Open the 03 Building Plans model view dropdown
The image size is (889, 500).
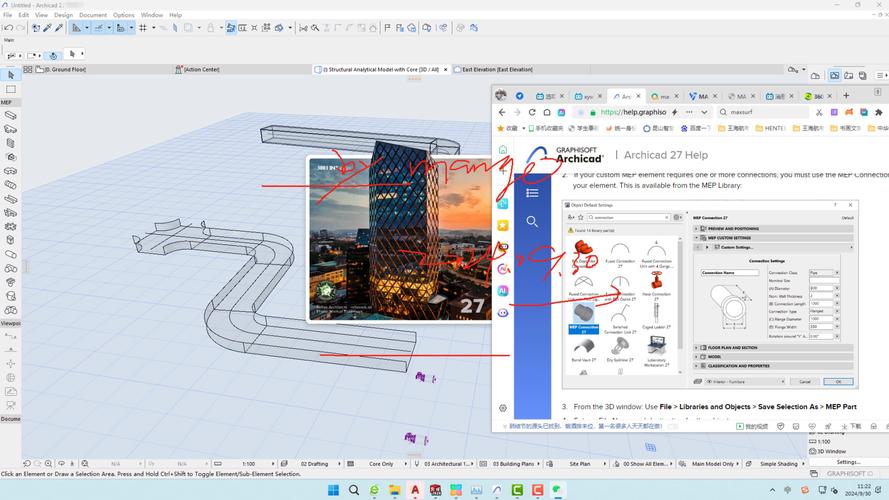click(x=513, y=464)
